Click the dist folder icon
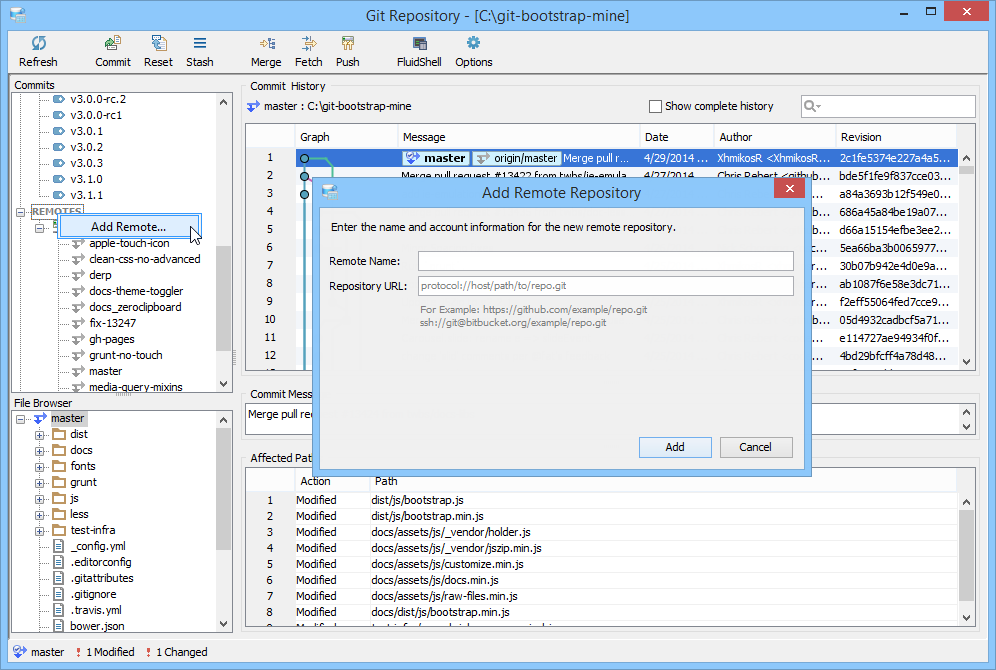Screen dimensions: 996x670 point(59,434)
